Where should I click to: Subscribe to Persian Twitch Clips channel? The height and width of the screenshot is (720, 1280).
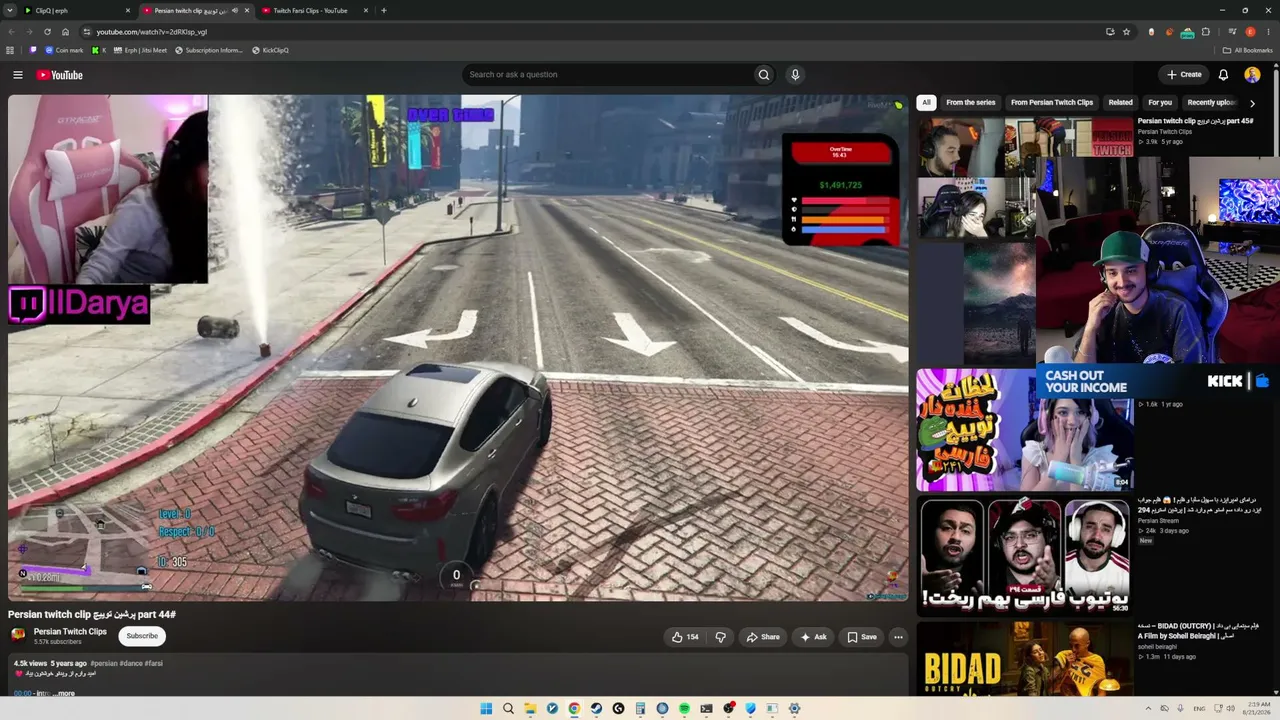pos(142,636)
